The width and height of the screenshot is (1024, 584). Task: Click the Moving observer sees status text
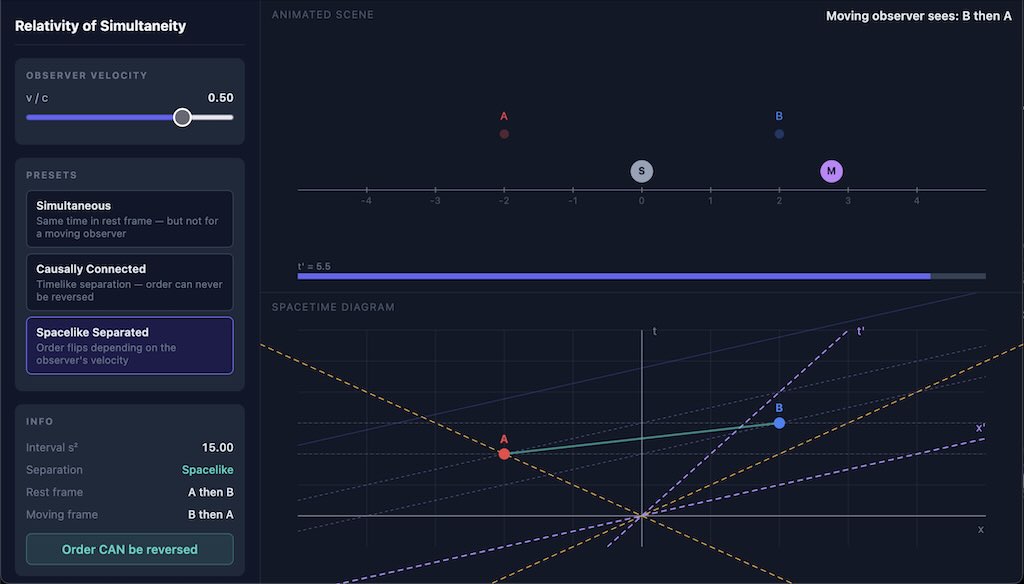918,16
